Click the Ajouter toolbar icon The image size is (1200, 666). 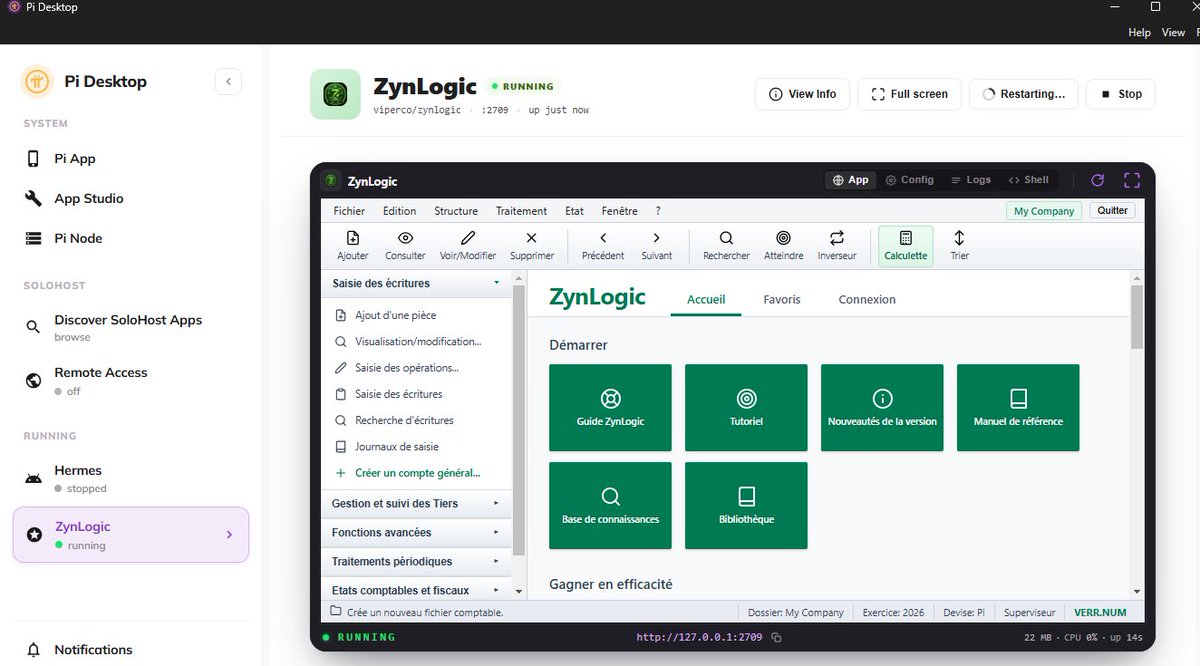pos(353,238)
